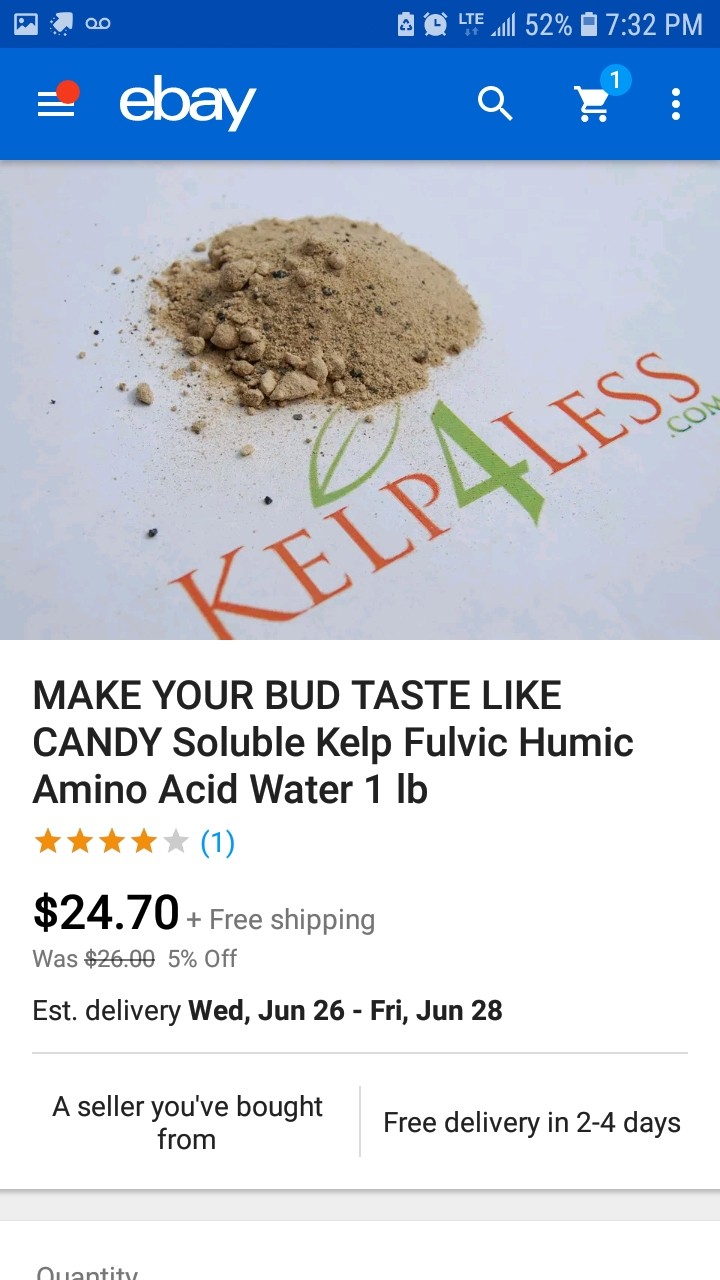Tap the red notification dot on menu
The width and height of the screenshot is (720, 1280).
68,92
